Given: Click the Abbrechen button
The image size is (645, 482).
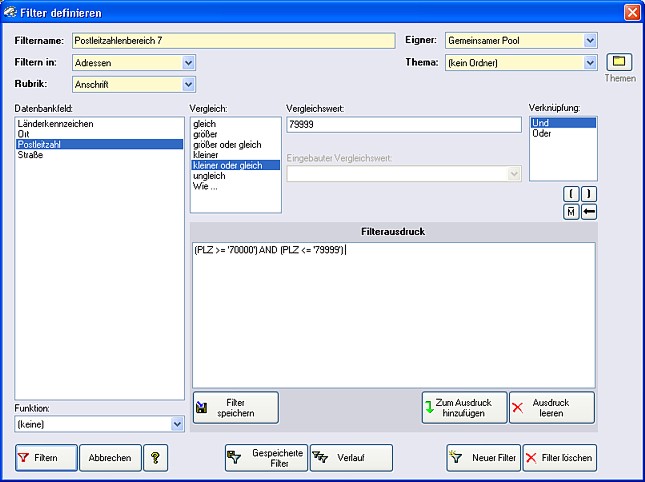Looking at the screenshot, I should pos(110,458).
